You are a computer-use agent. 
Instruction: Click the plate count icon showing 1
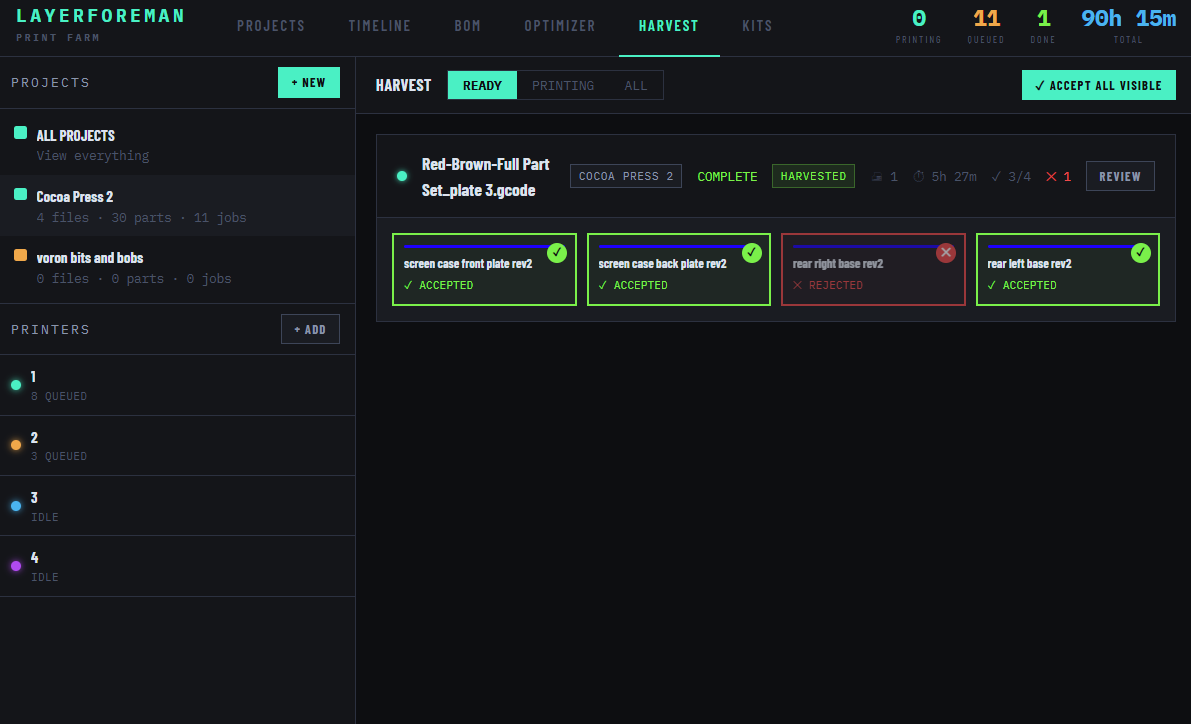click(x=877, y=177)
